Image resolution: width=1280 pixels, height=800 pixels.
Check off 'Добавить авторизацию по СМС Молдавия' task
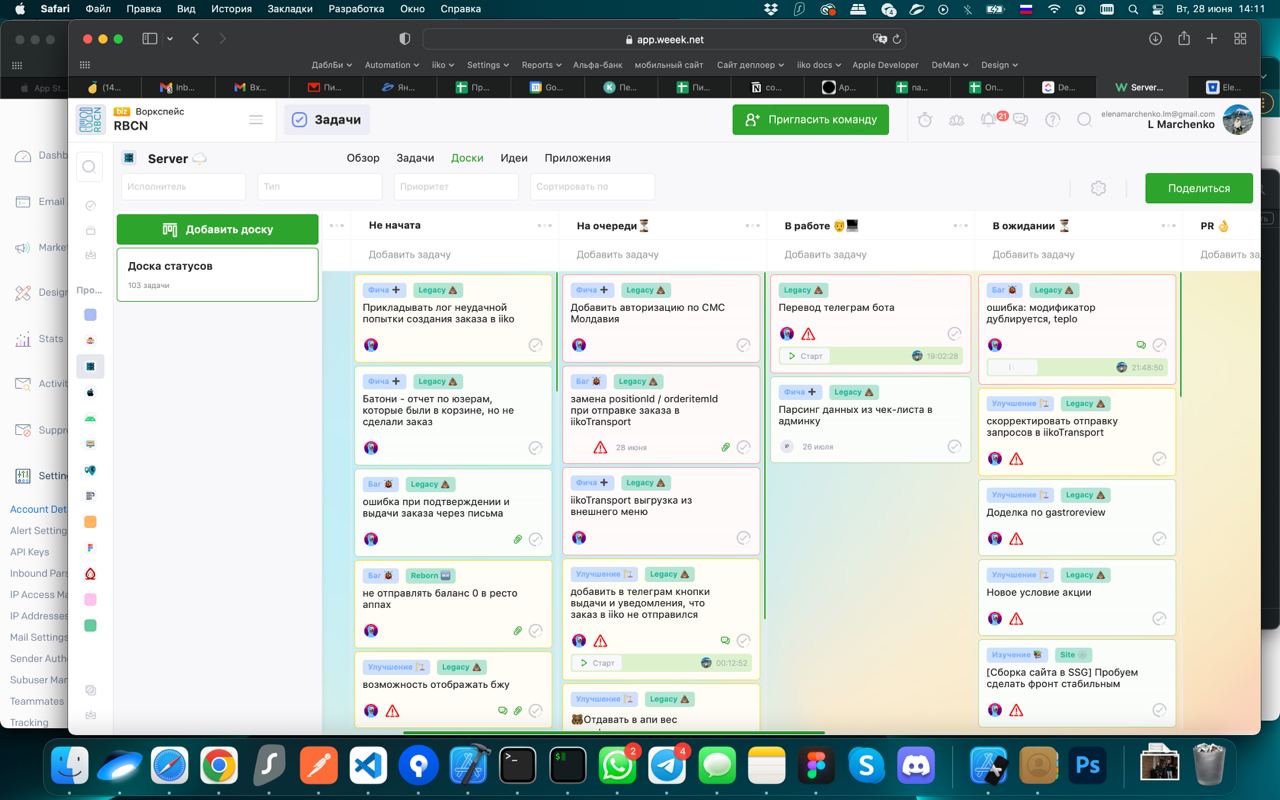pyautogui.click(x=743, y=345)
